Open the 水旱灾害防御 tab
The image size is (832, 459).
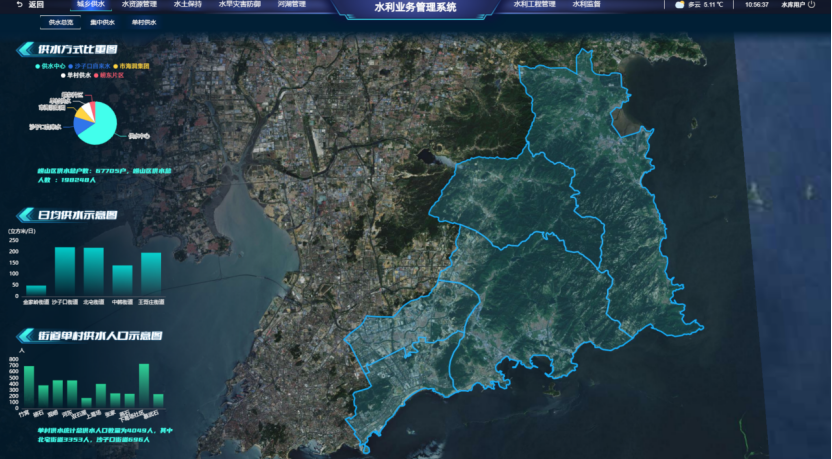pyautogui.click(x=239, y=4)
